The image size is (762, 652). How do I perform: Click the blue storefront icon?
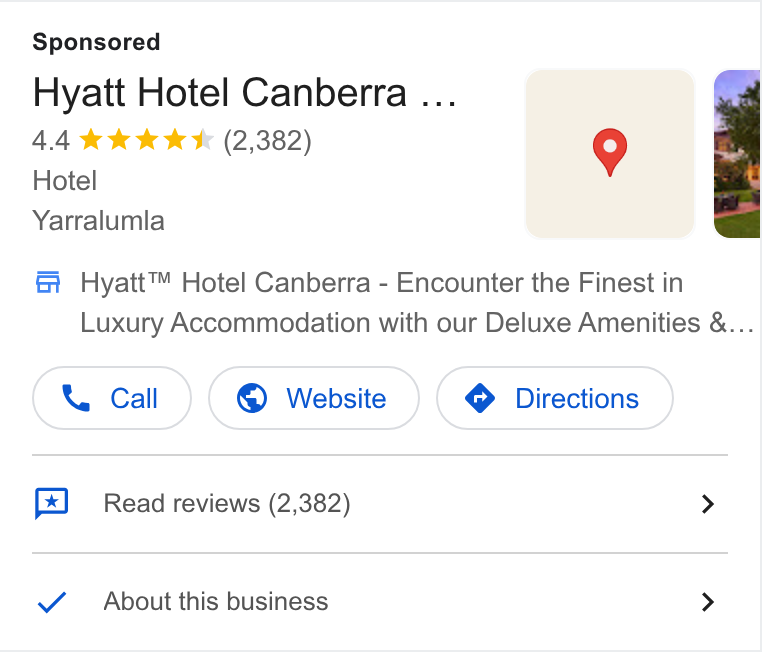click(x=48, y=282)
